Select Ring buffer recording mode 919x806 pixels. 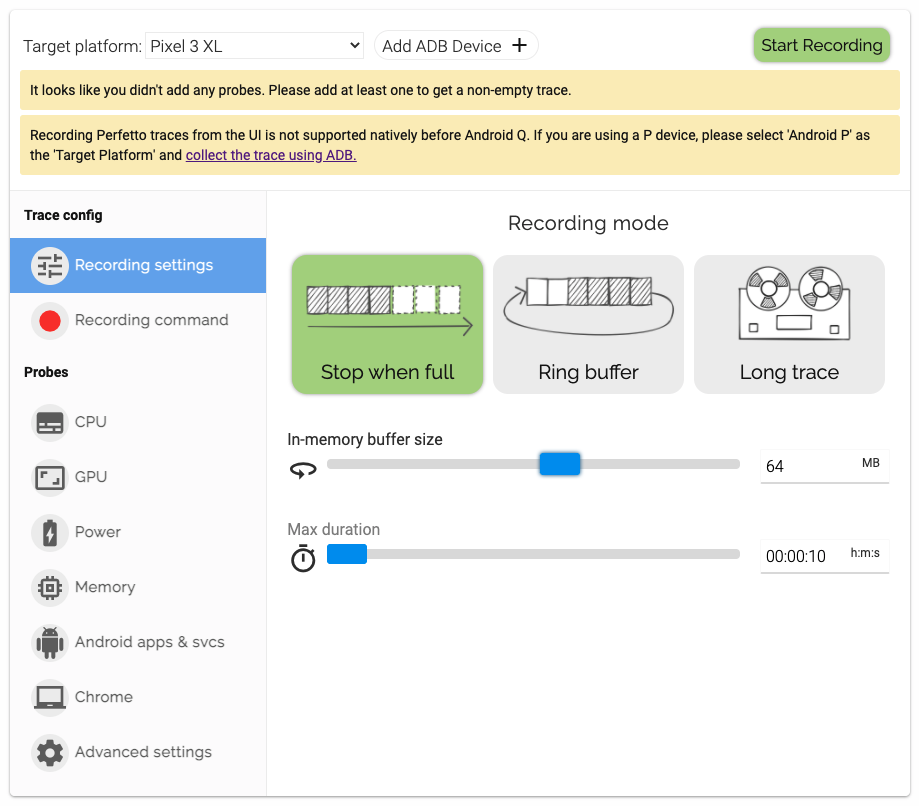click(x=588, y=324)
